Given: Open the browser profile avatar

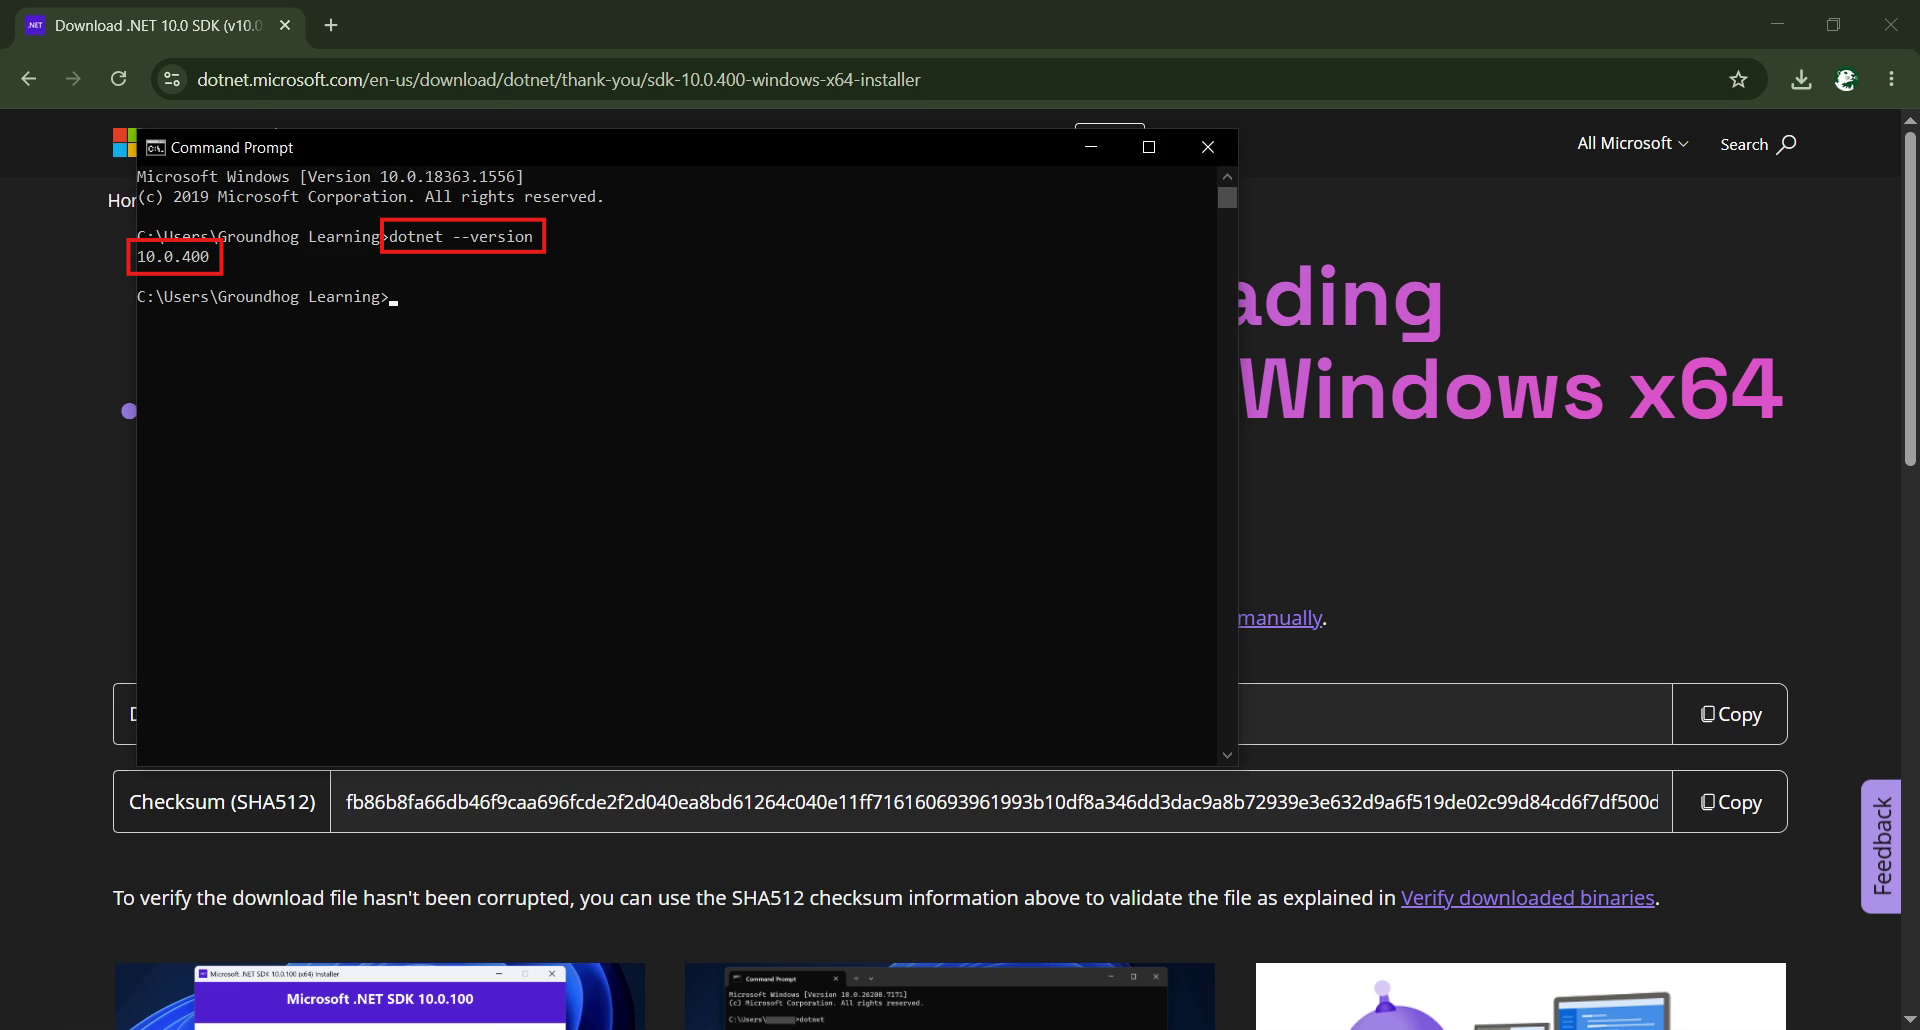Looking at the screenshot, I should click(x=1846, y=79).
